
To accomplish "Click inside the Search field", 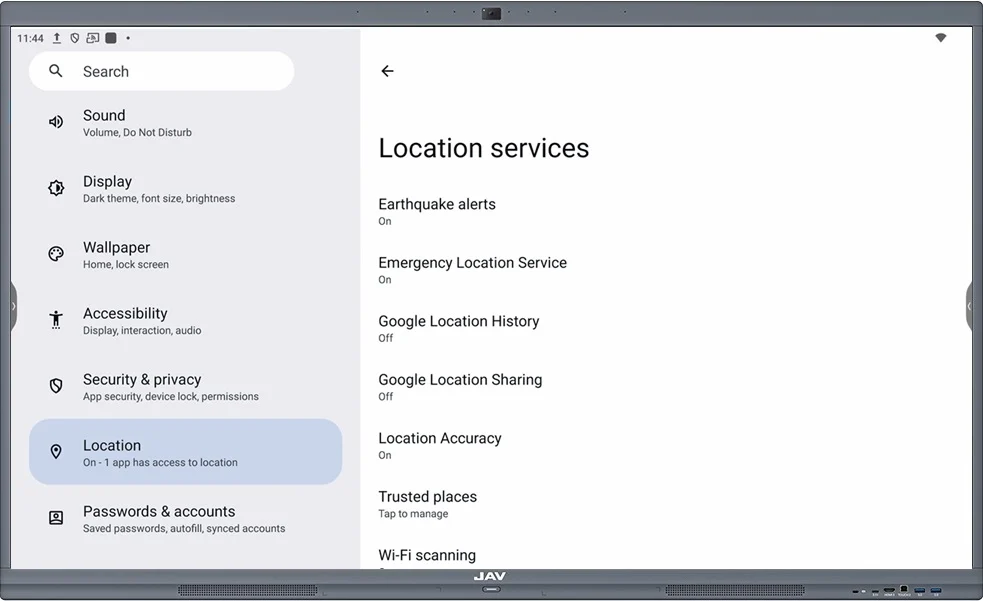I will (x=160, y=71).
